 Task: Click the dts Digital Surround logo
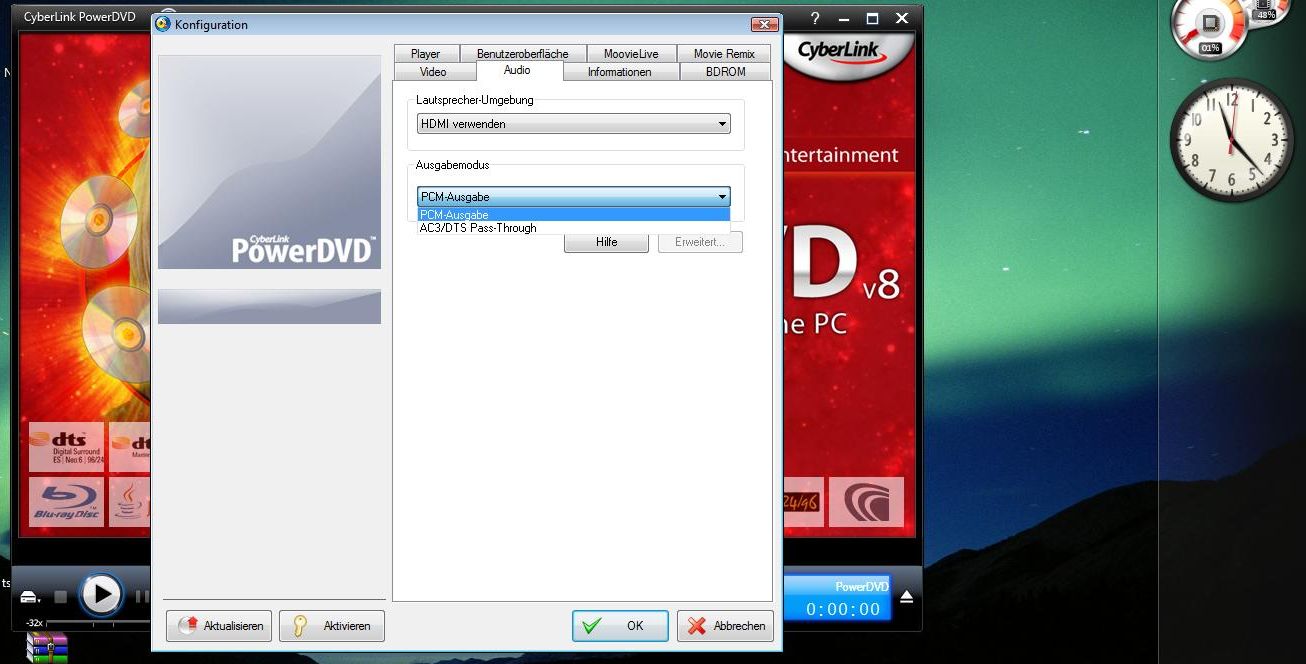(x=67, y=447)
